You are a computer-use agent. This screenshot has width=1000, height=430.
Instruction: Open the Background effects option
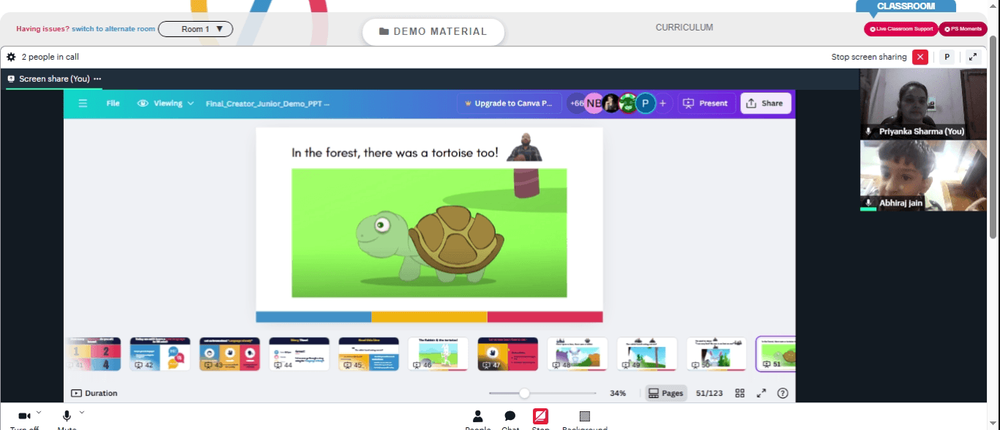point(585,419)
